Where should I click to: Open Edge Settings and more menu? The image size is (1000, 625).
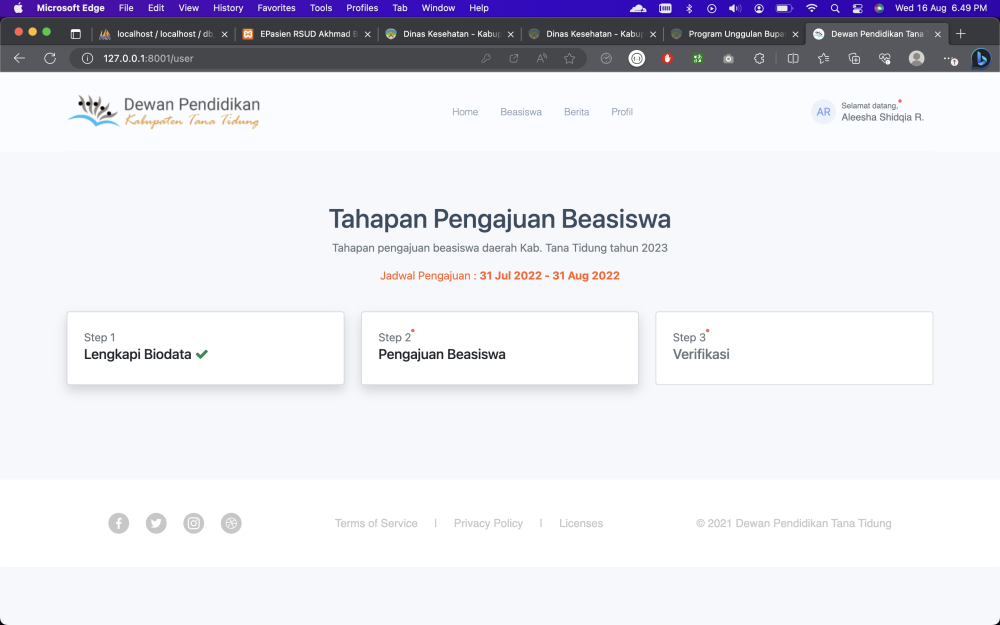point(949,58)
